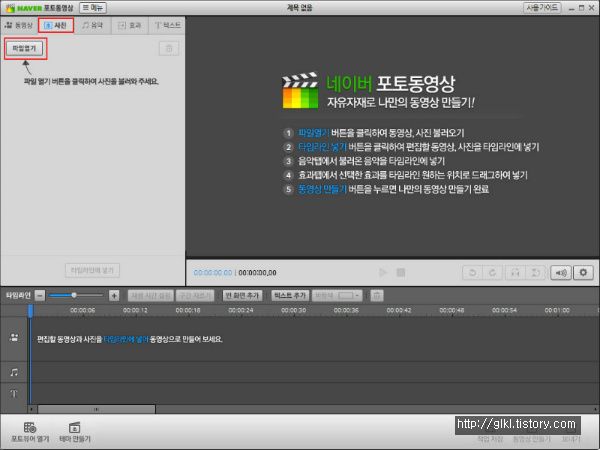This screenshot has width=600, height=450.
Task: Click the 보내기 export button
Action: point(571,439)
